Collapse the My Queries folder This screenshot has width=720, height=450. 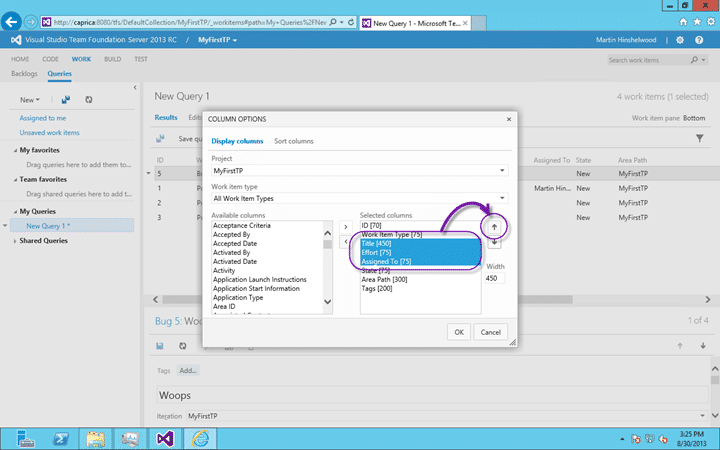click(x=15, y=212)
